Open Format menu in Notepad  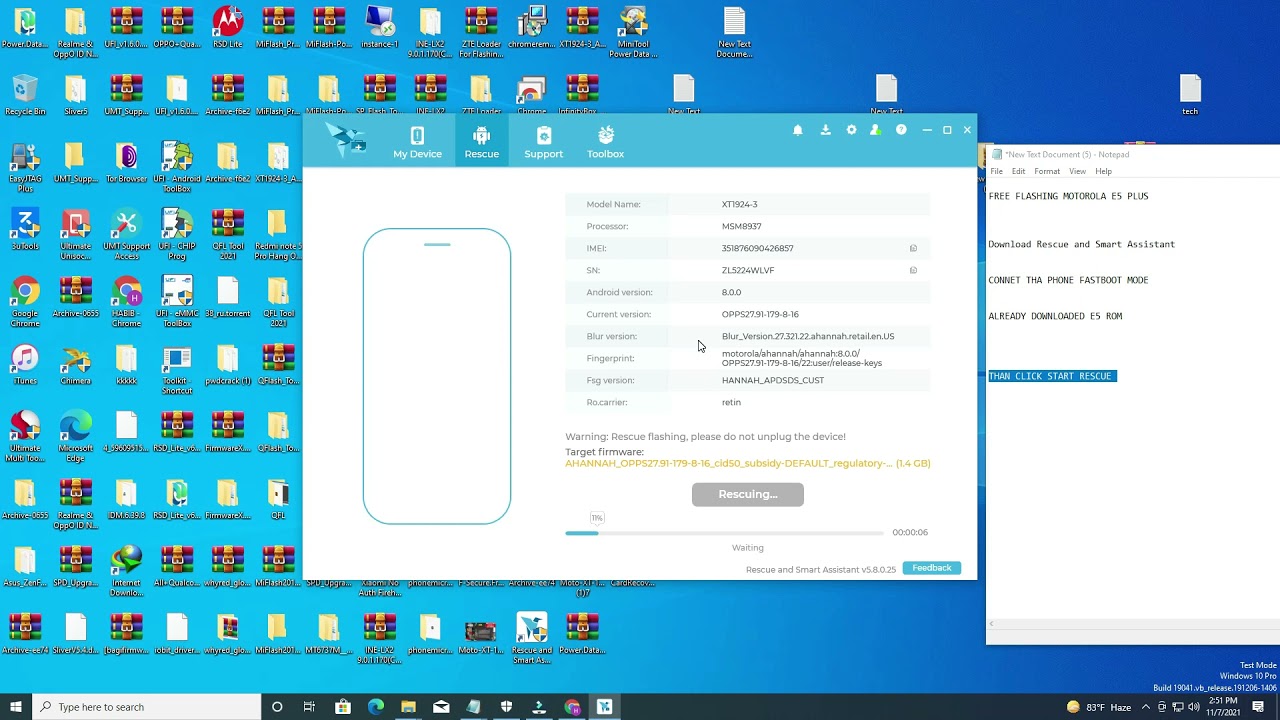click(x=1047, y=171)
